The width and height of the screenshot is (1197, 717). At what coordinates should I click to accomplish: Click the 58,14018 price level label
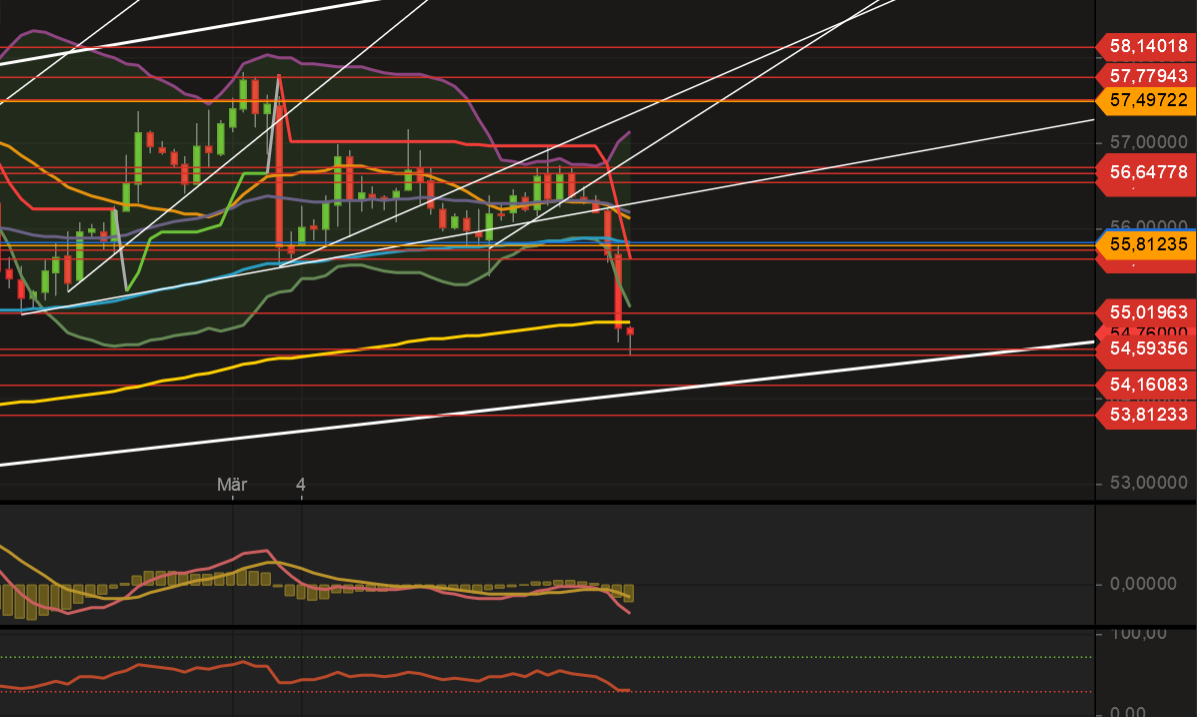coord(1147,45)
